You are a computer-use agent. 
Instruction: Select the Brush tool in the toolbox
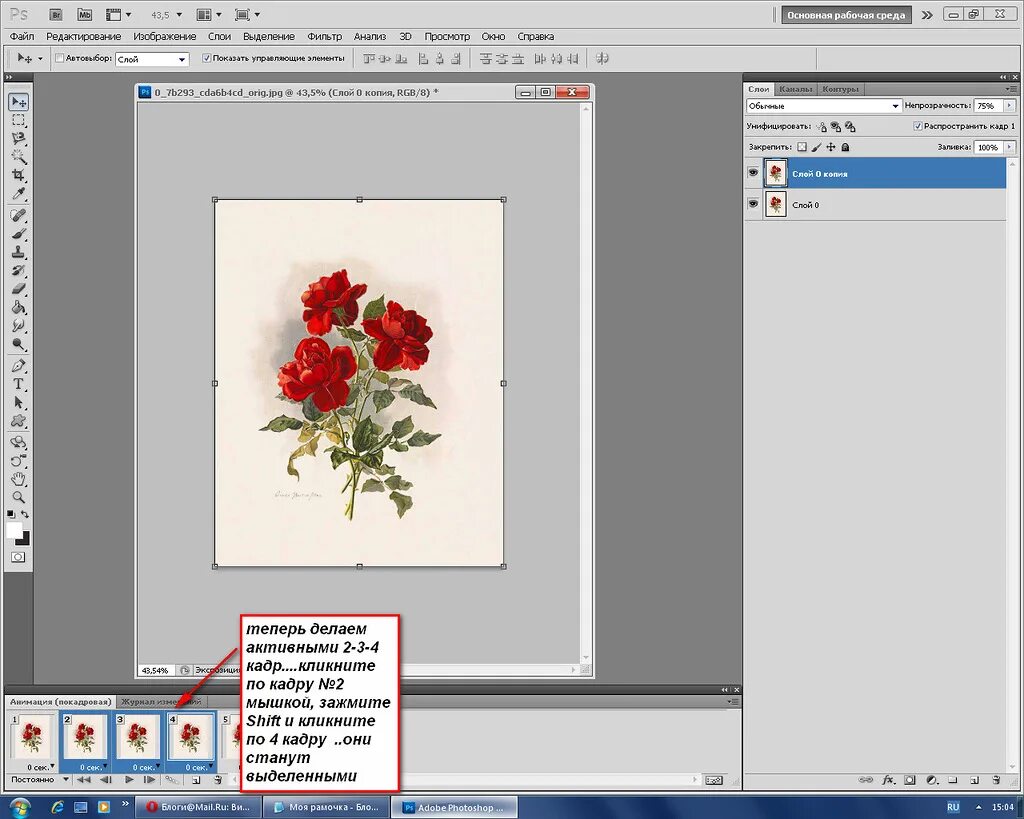click(x=18, y=233)
